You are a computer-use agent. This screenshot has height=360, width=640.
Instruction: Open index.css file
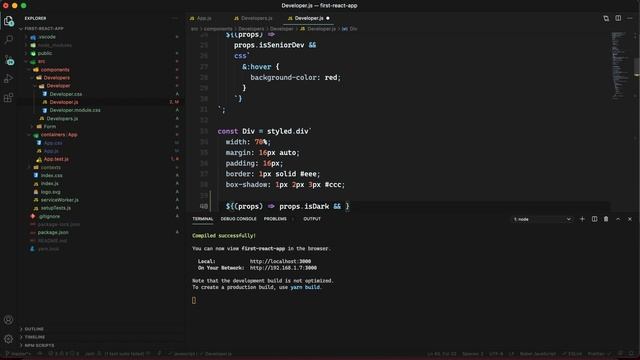click(51, 176)
